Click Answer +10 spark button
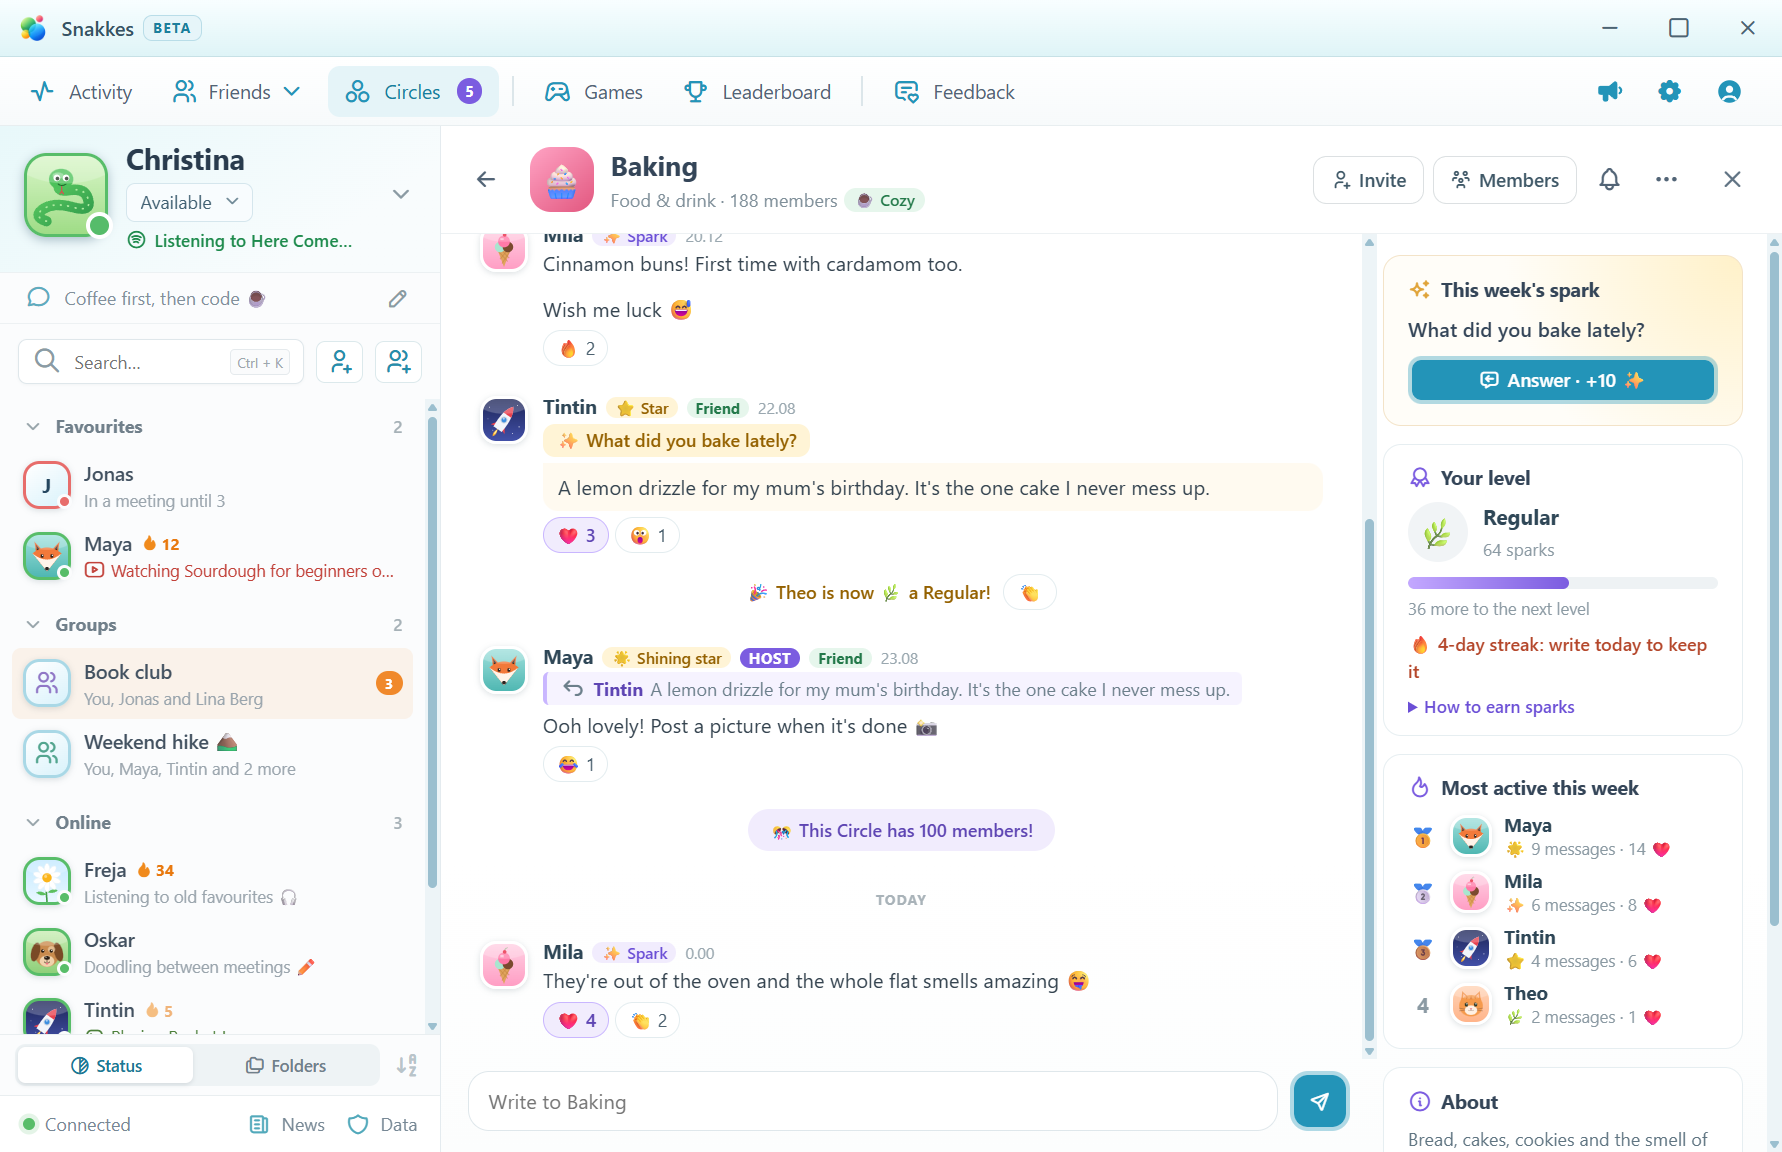The image size is (1782, 1152). pyautogui.click(x=1562, y=380)
